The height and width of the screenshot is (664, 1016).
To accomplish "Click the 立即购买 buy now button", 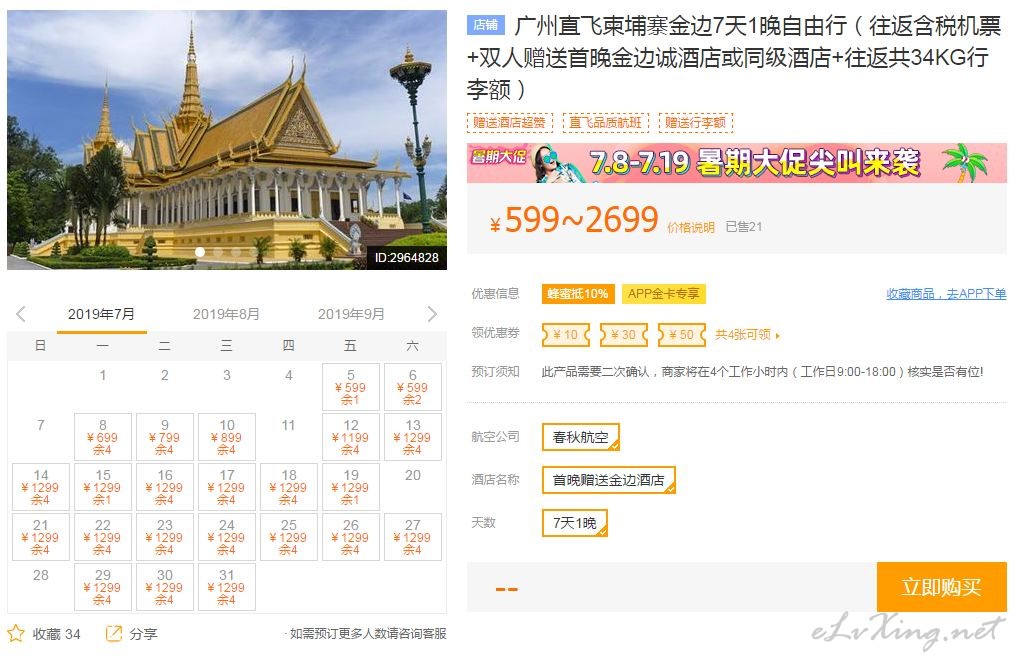I will [941, 587].
